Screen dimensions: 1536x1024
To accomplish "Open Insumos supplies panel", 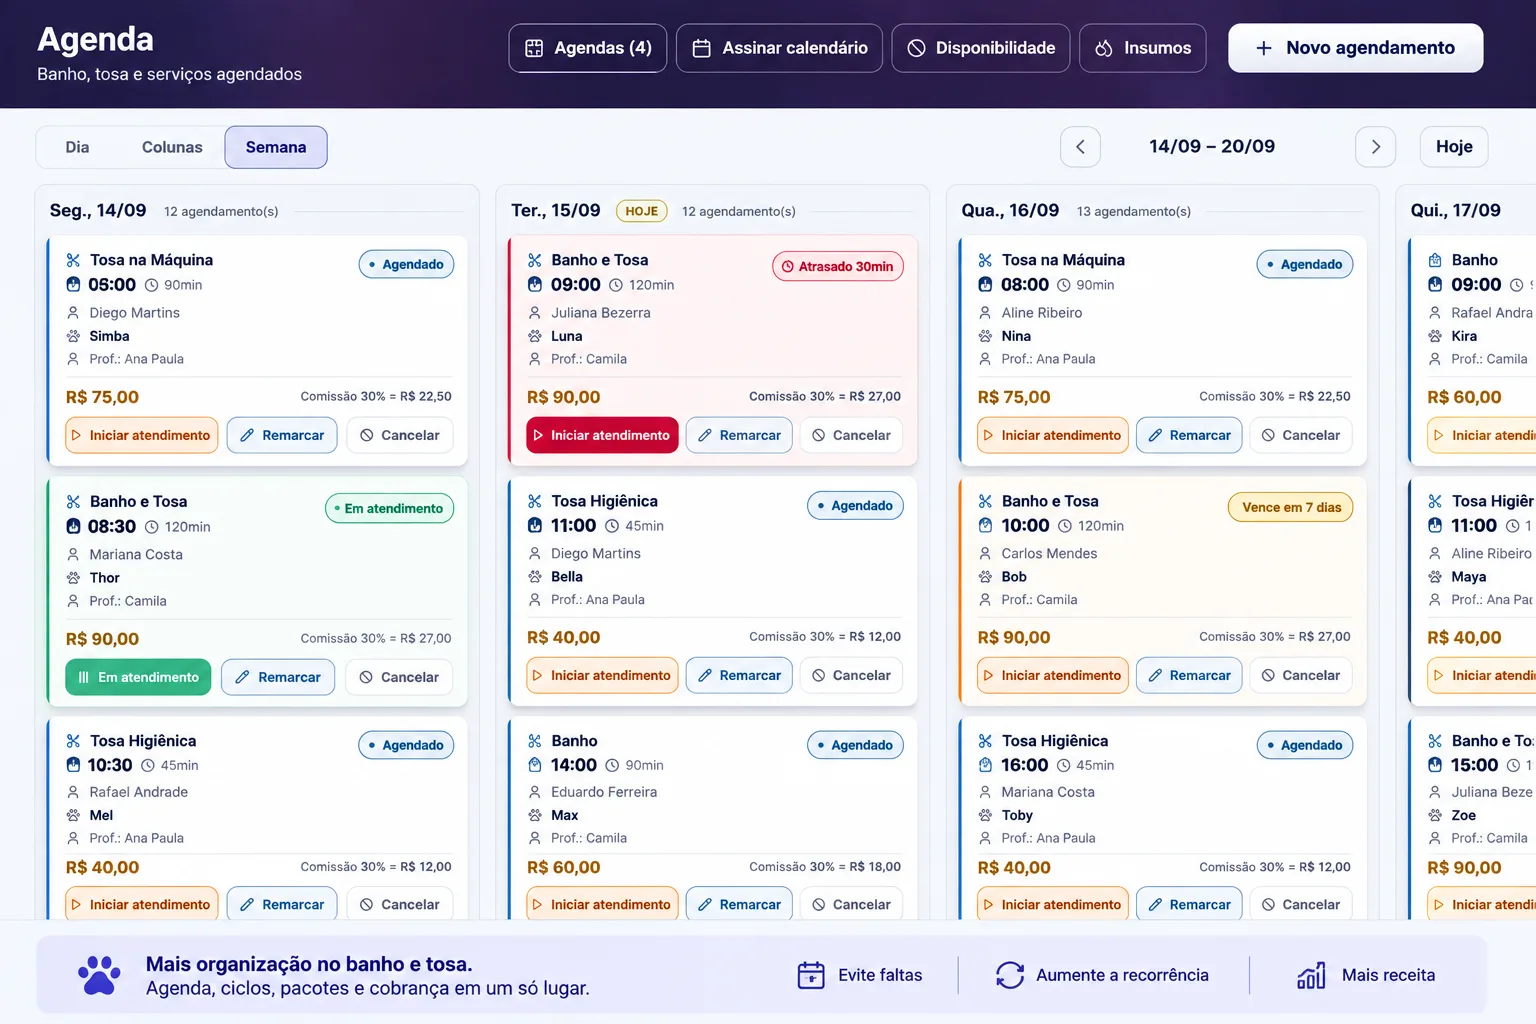I will click(1143, 48).
